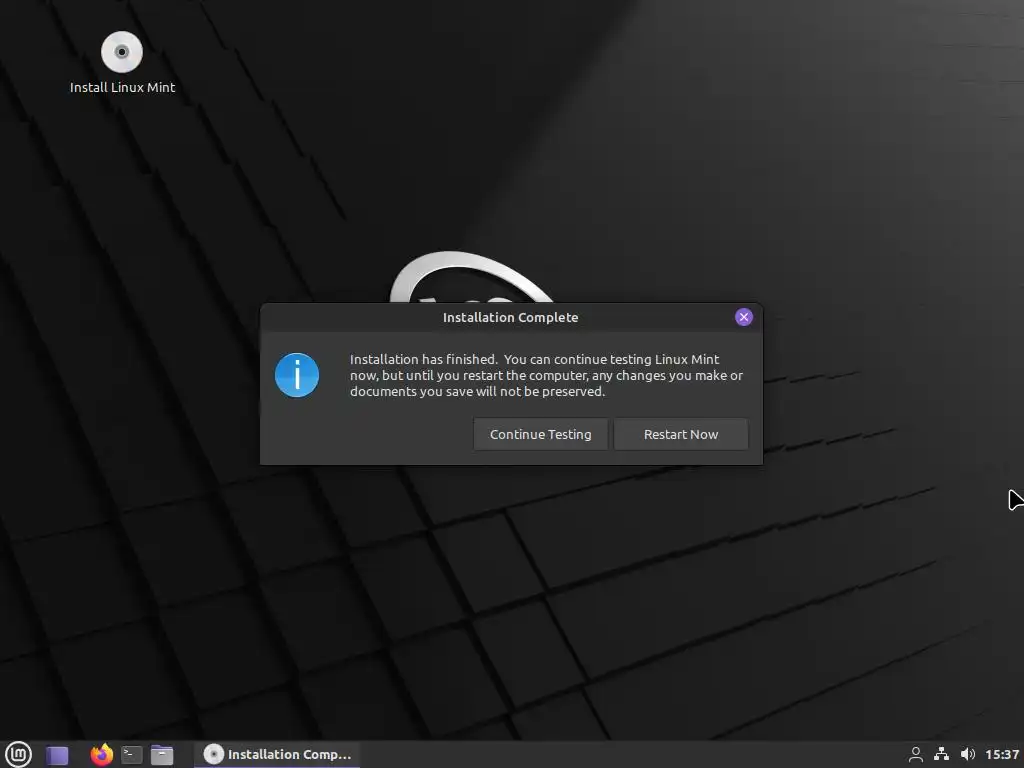Click the Installation Complete title bar text
Viewport: 1024px width, 768px height.
click(x=511, y=317)
